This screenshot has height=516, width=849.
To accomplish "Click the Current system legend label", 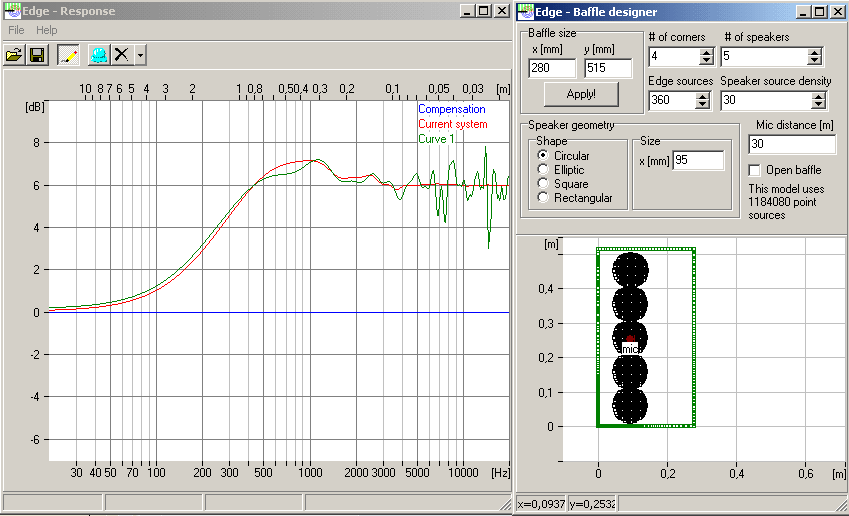I will 453,124.
